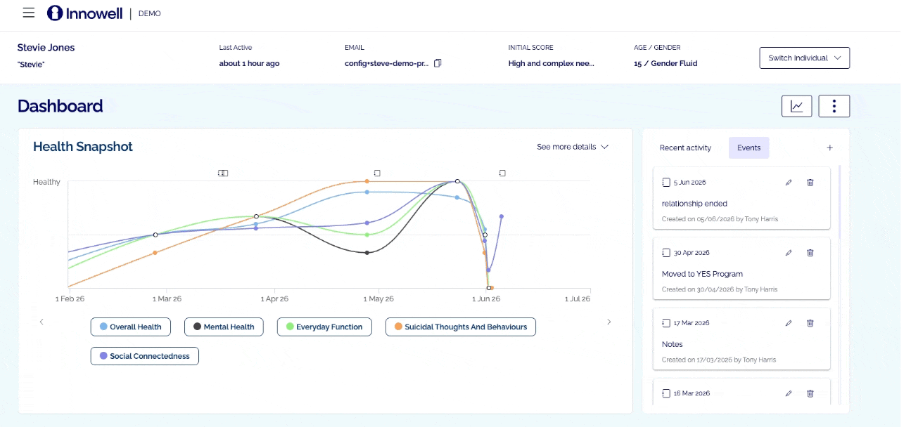Edit the 16 Mar 2026 event

point(788,394)
